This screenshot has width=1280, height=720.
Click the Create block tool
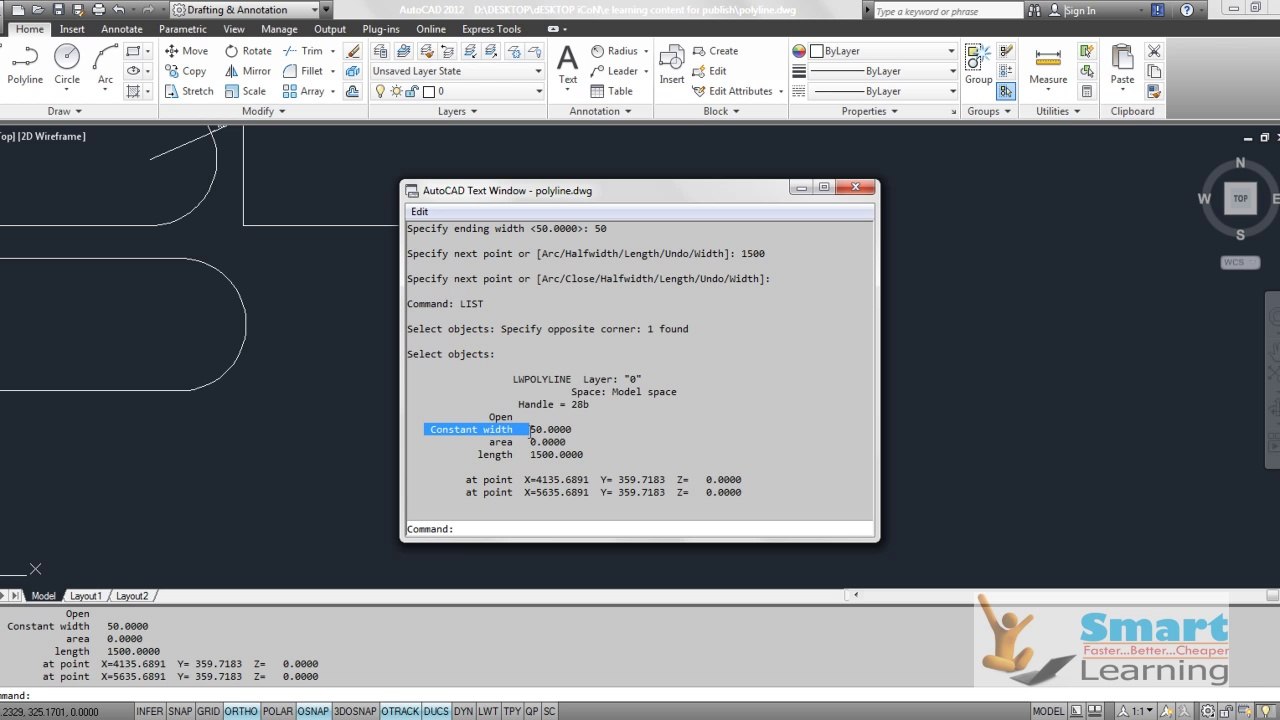715,51
